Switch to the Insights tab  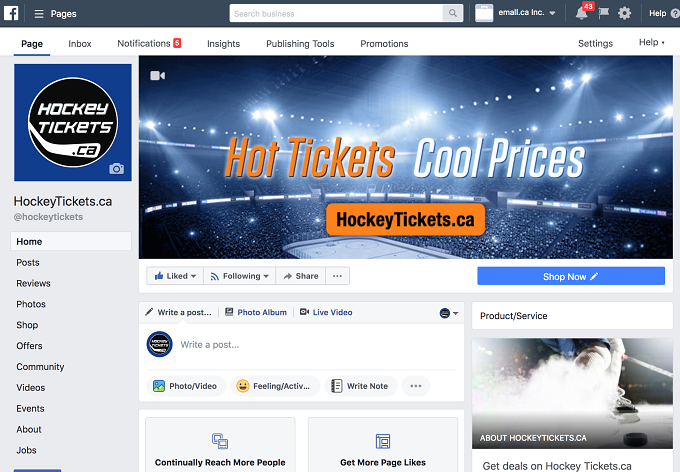point(223,44)
